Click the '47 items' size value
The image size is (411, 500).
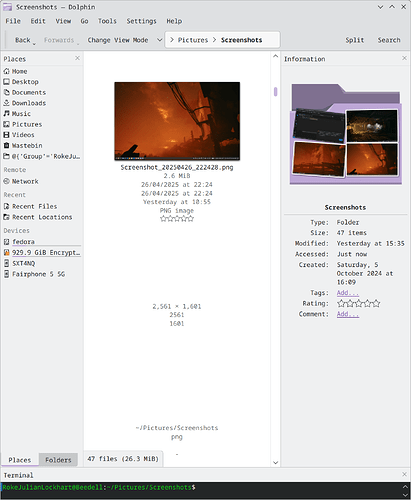[352, 233]
